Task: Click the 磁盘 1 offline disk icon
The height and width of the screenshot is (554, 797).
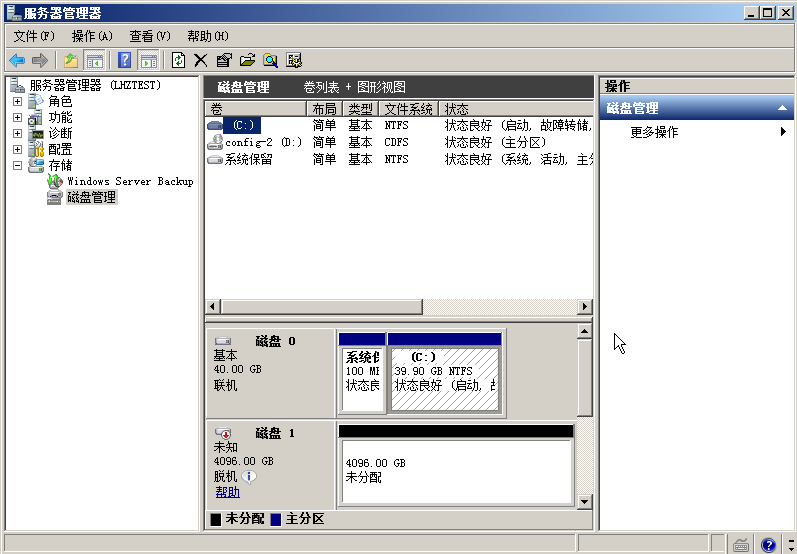Action: [223, 433]
